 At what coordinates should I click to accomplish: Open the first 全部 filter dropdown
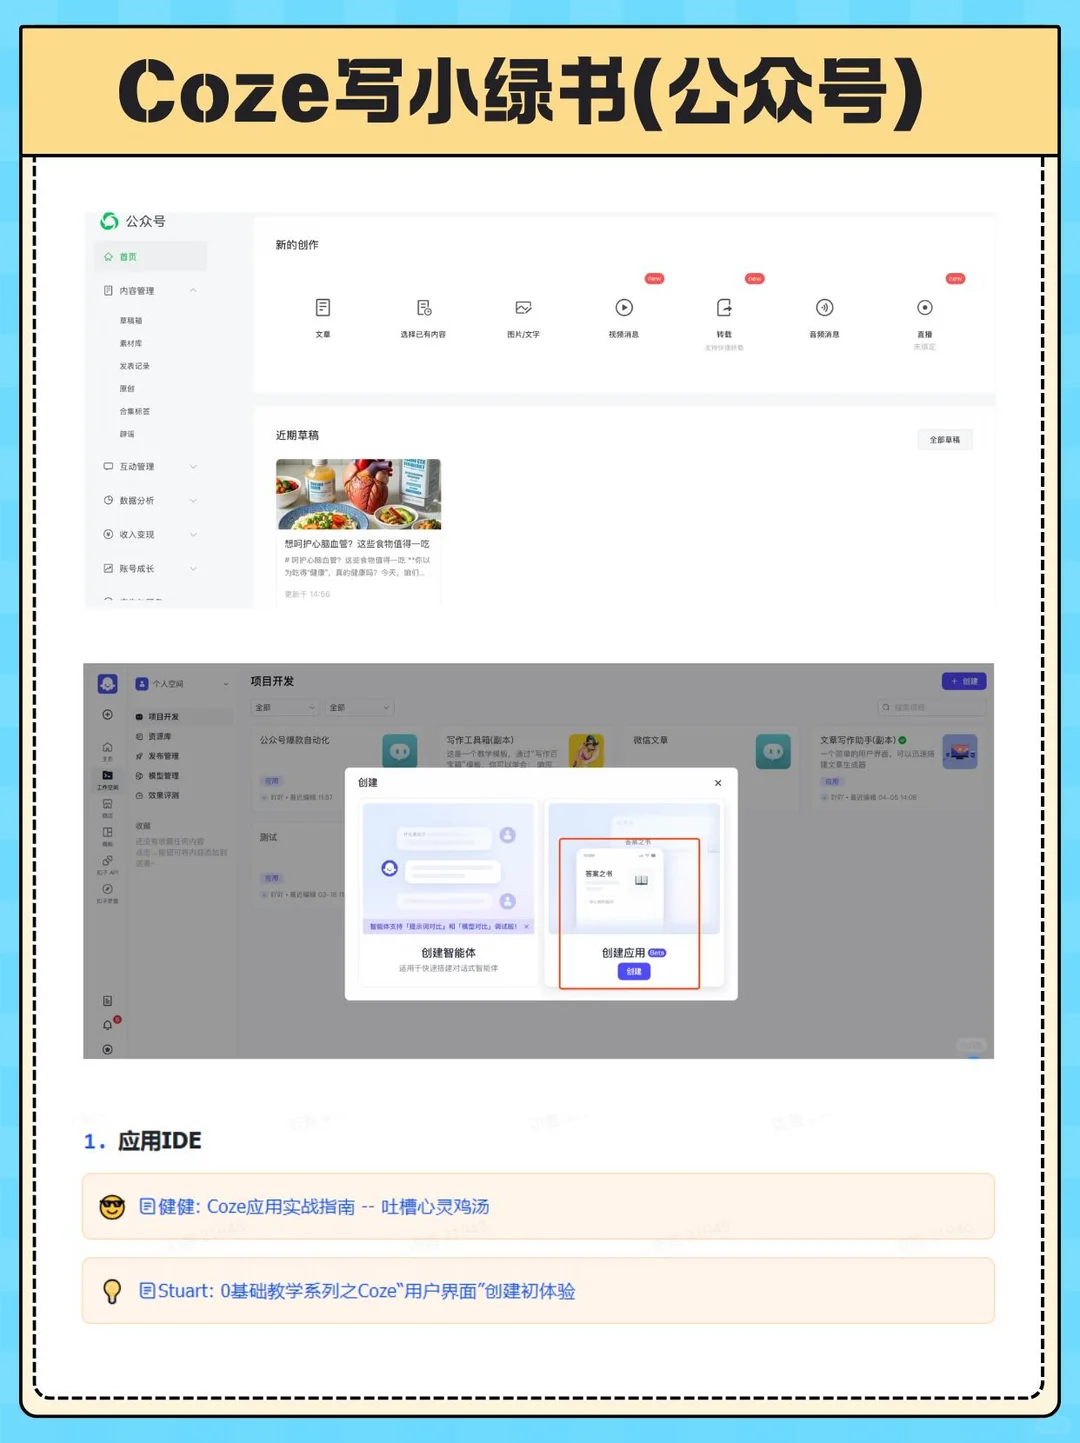(285, 708)
